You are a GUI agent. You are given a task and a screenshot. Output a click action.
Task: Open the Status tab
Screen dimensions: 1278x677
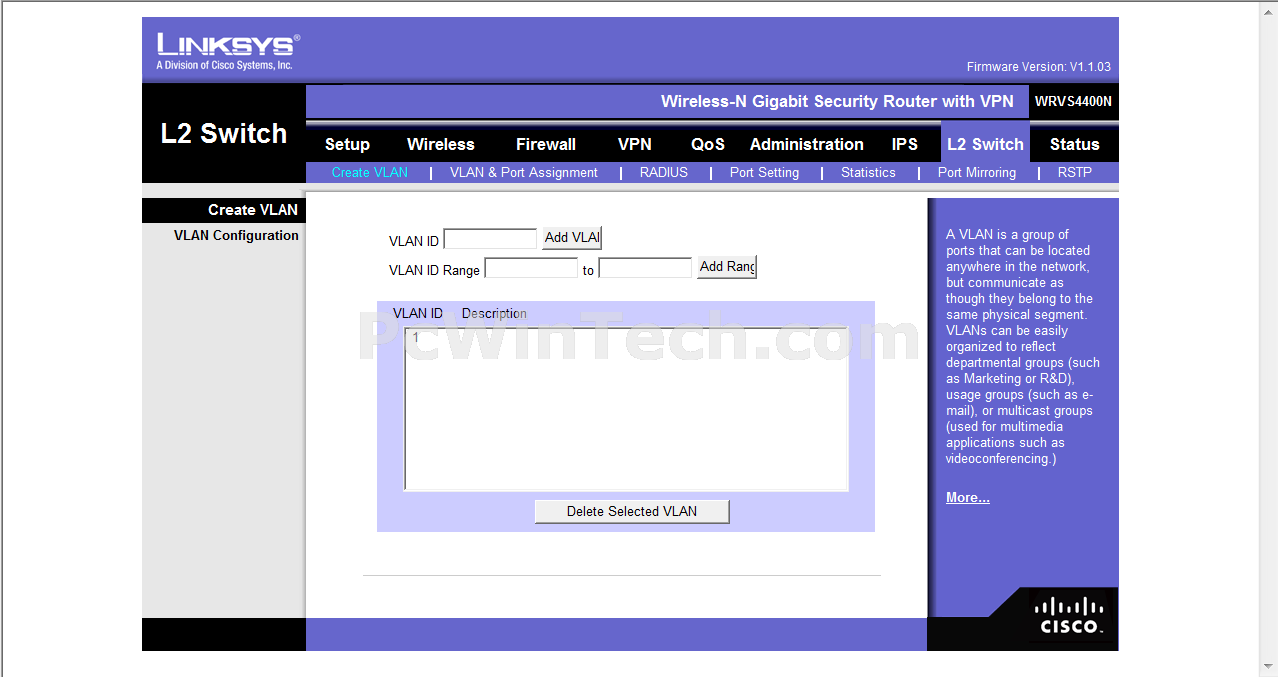coord(1075,144)
